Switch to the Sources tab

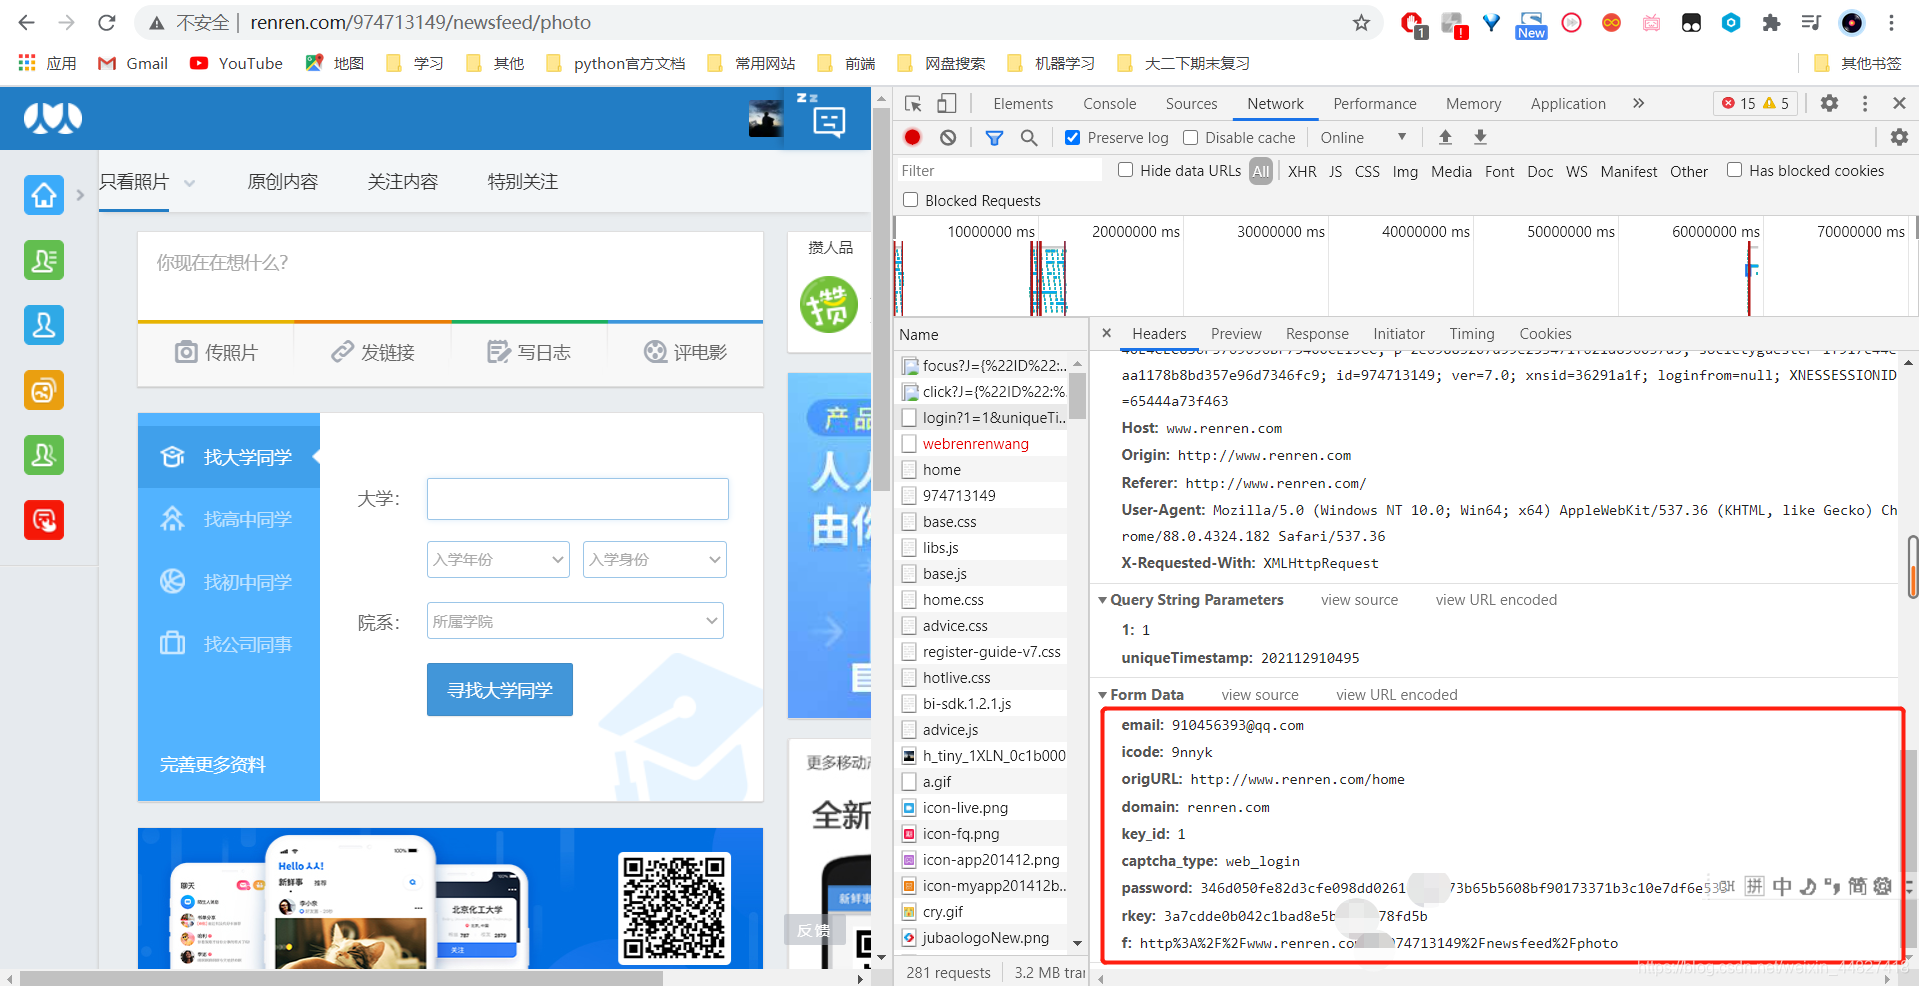pyautogui.click(x=1191, y=103)
